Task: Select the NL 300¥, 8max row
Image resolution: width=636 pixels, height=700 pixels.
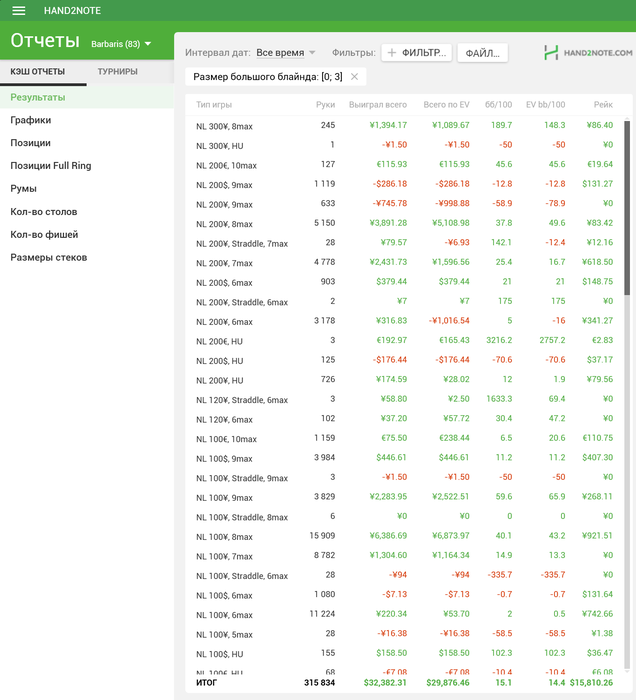Action: tap(404, 125)
